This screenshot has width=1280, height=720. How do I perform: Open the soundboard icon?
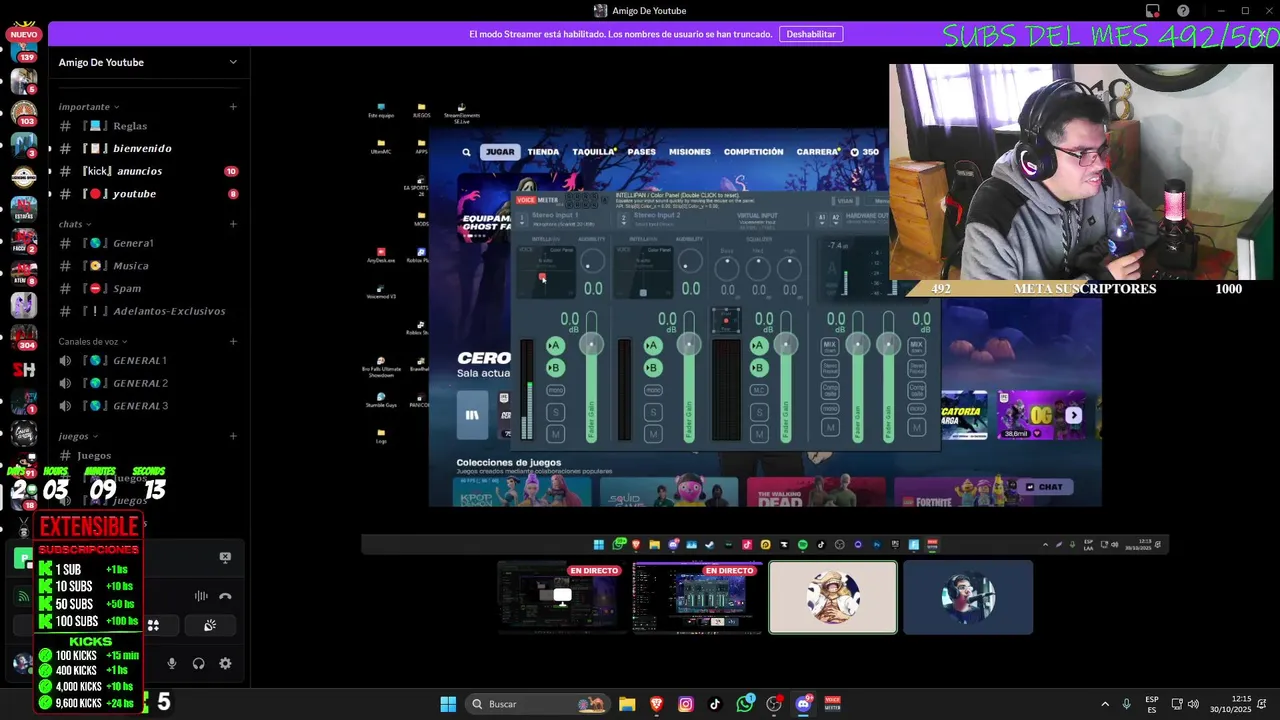click(210, 625)
